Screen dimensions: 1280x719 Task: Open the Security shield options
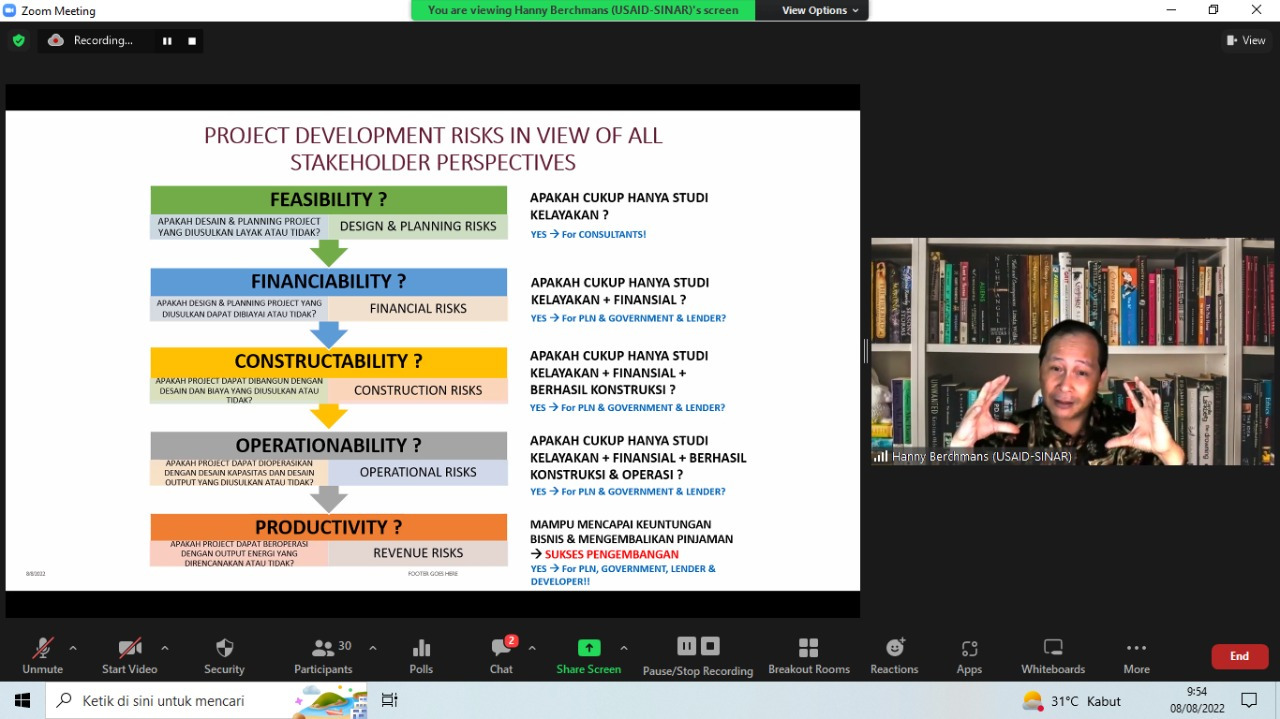(224, 656)
